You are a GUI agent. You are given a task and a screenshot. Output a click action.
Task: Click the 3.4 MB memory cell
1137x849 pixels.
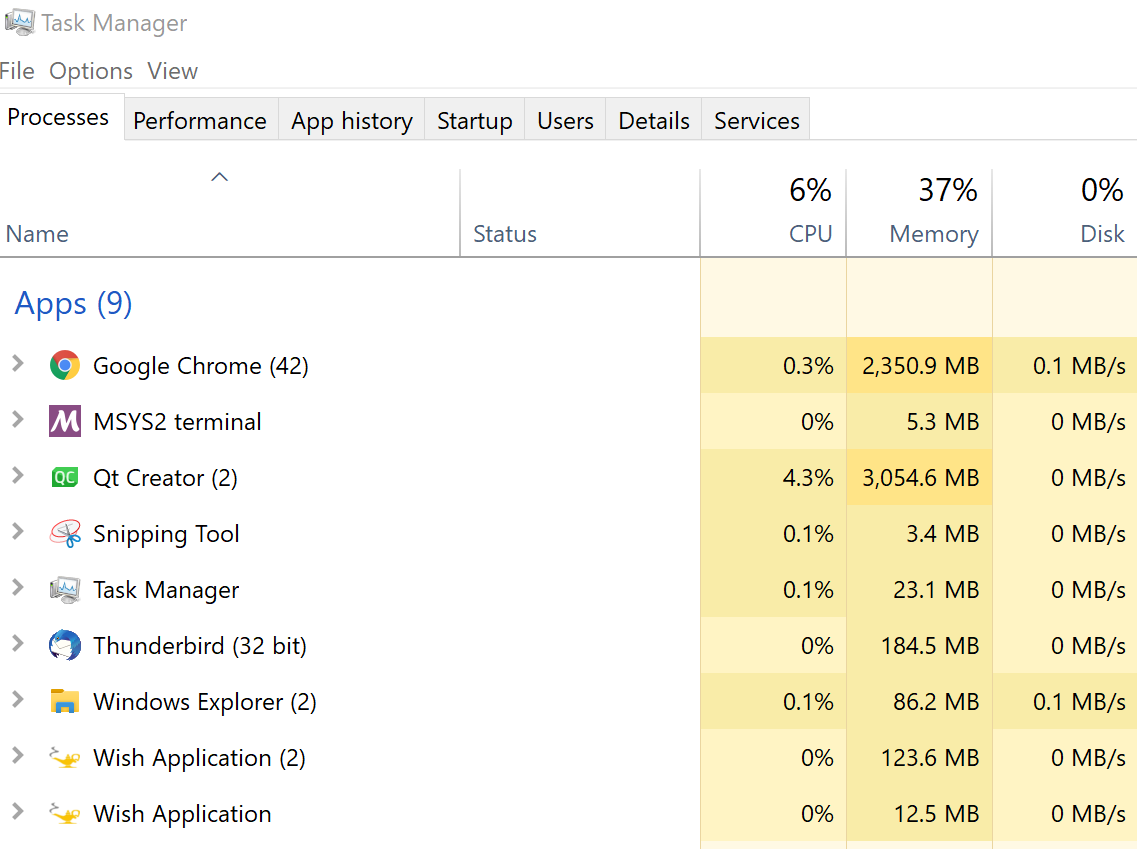(919, 534)
